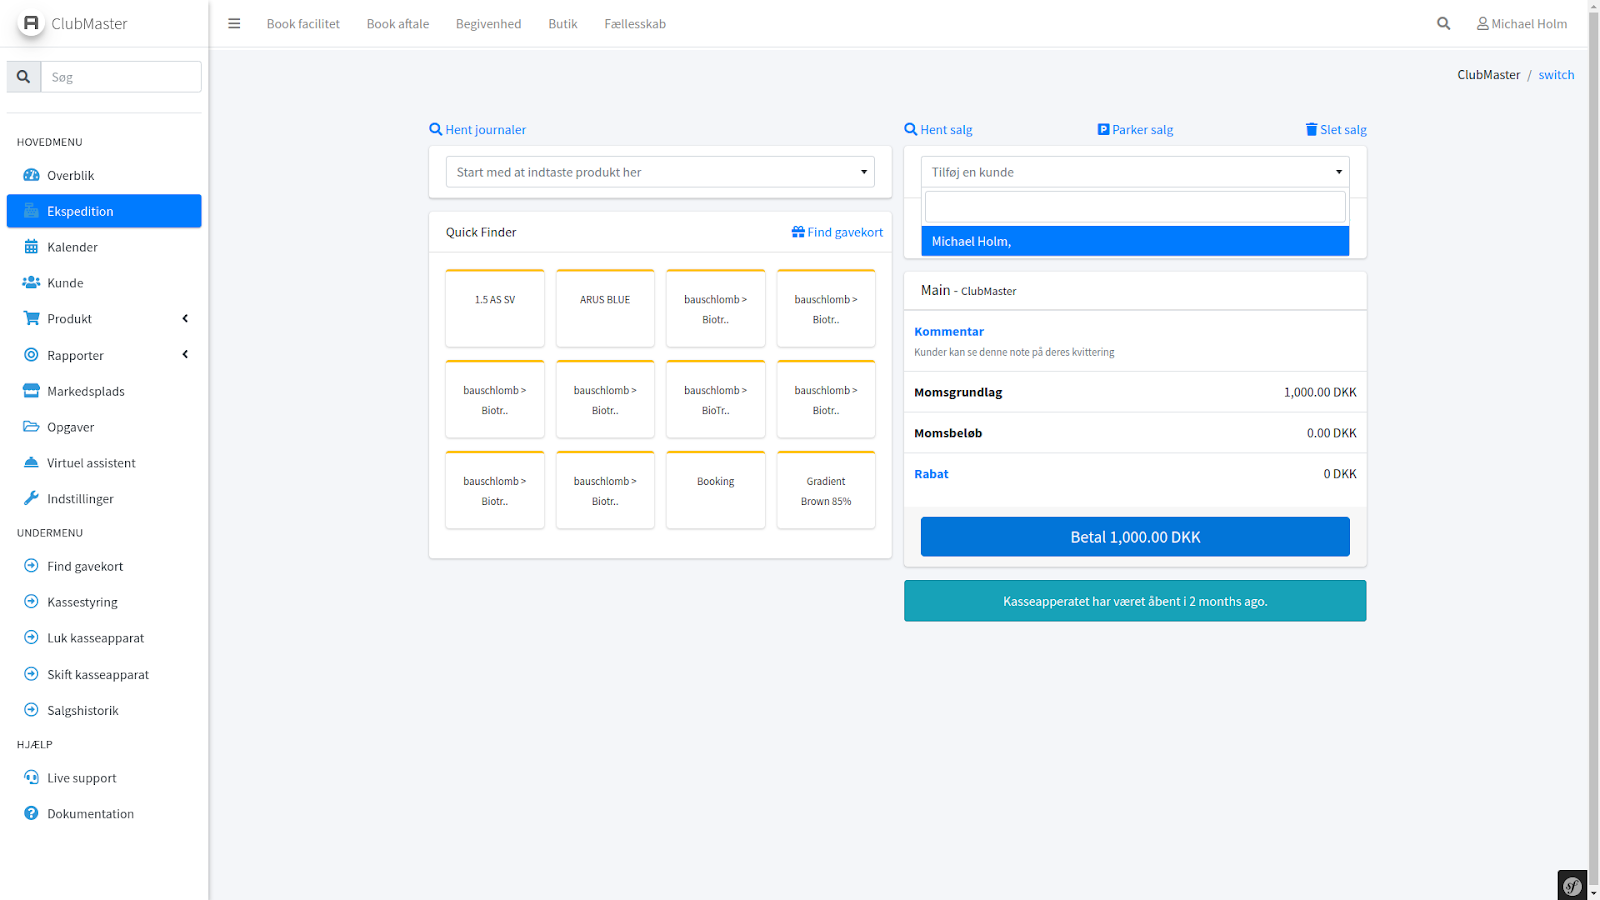Click the magnifier icon in top bar
The width and height of the screenshot is (1600, 900).
1443,24
